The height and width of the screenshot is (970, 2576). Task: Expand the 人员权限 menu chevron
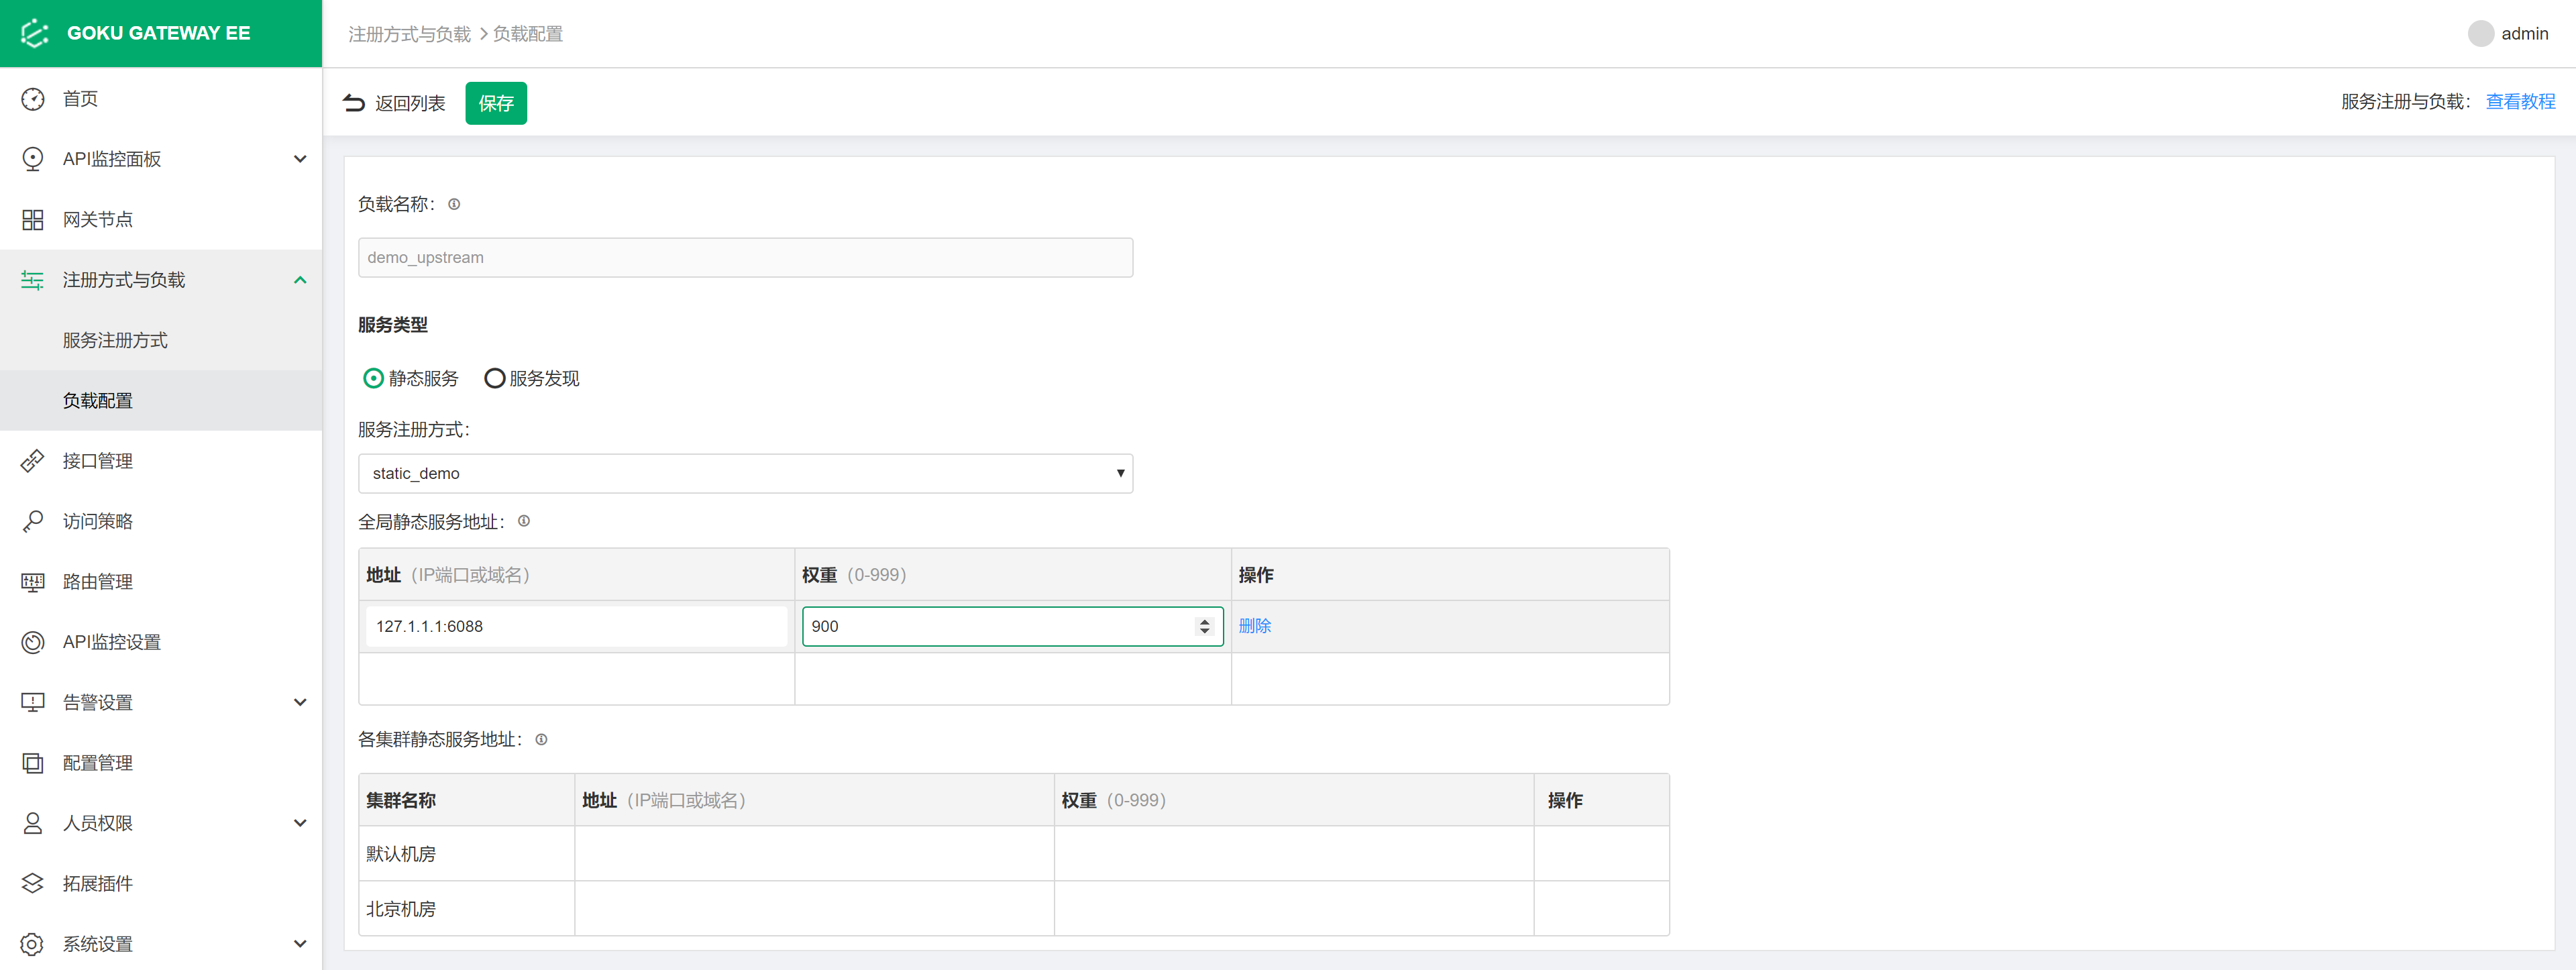point(300,823)
